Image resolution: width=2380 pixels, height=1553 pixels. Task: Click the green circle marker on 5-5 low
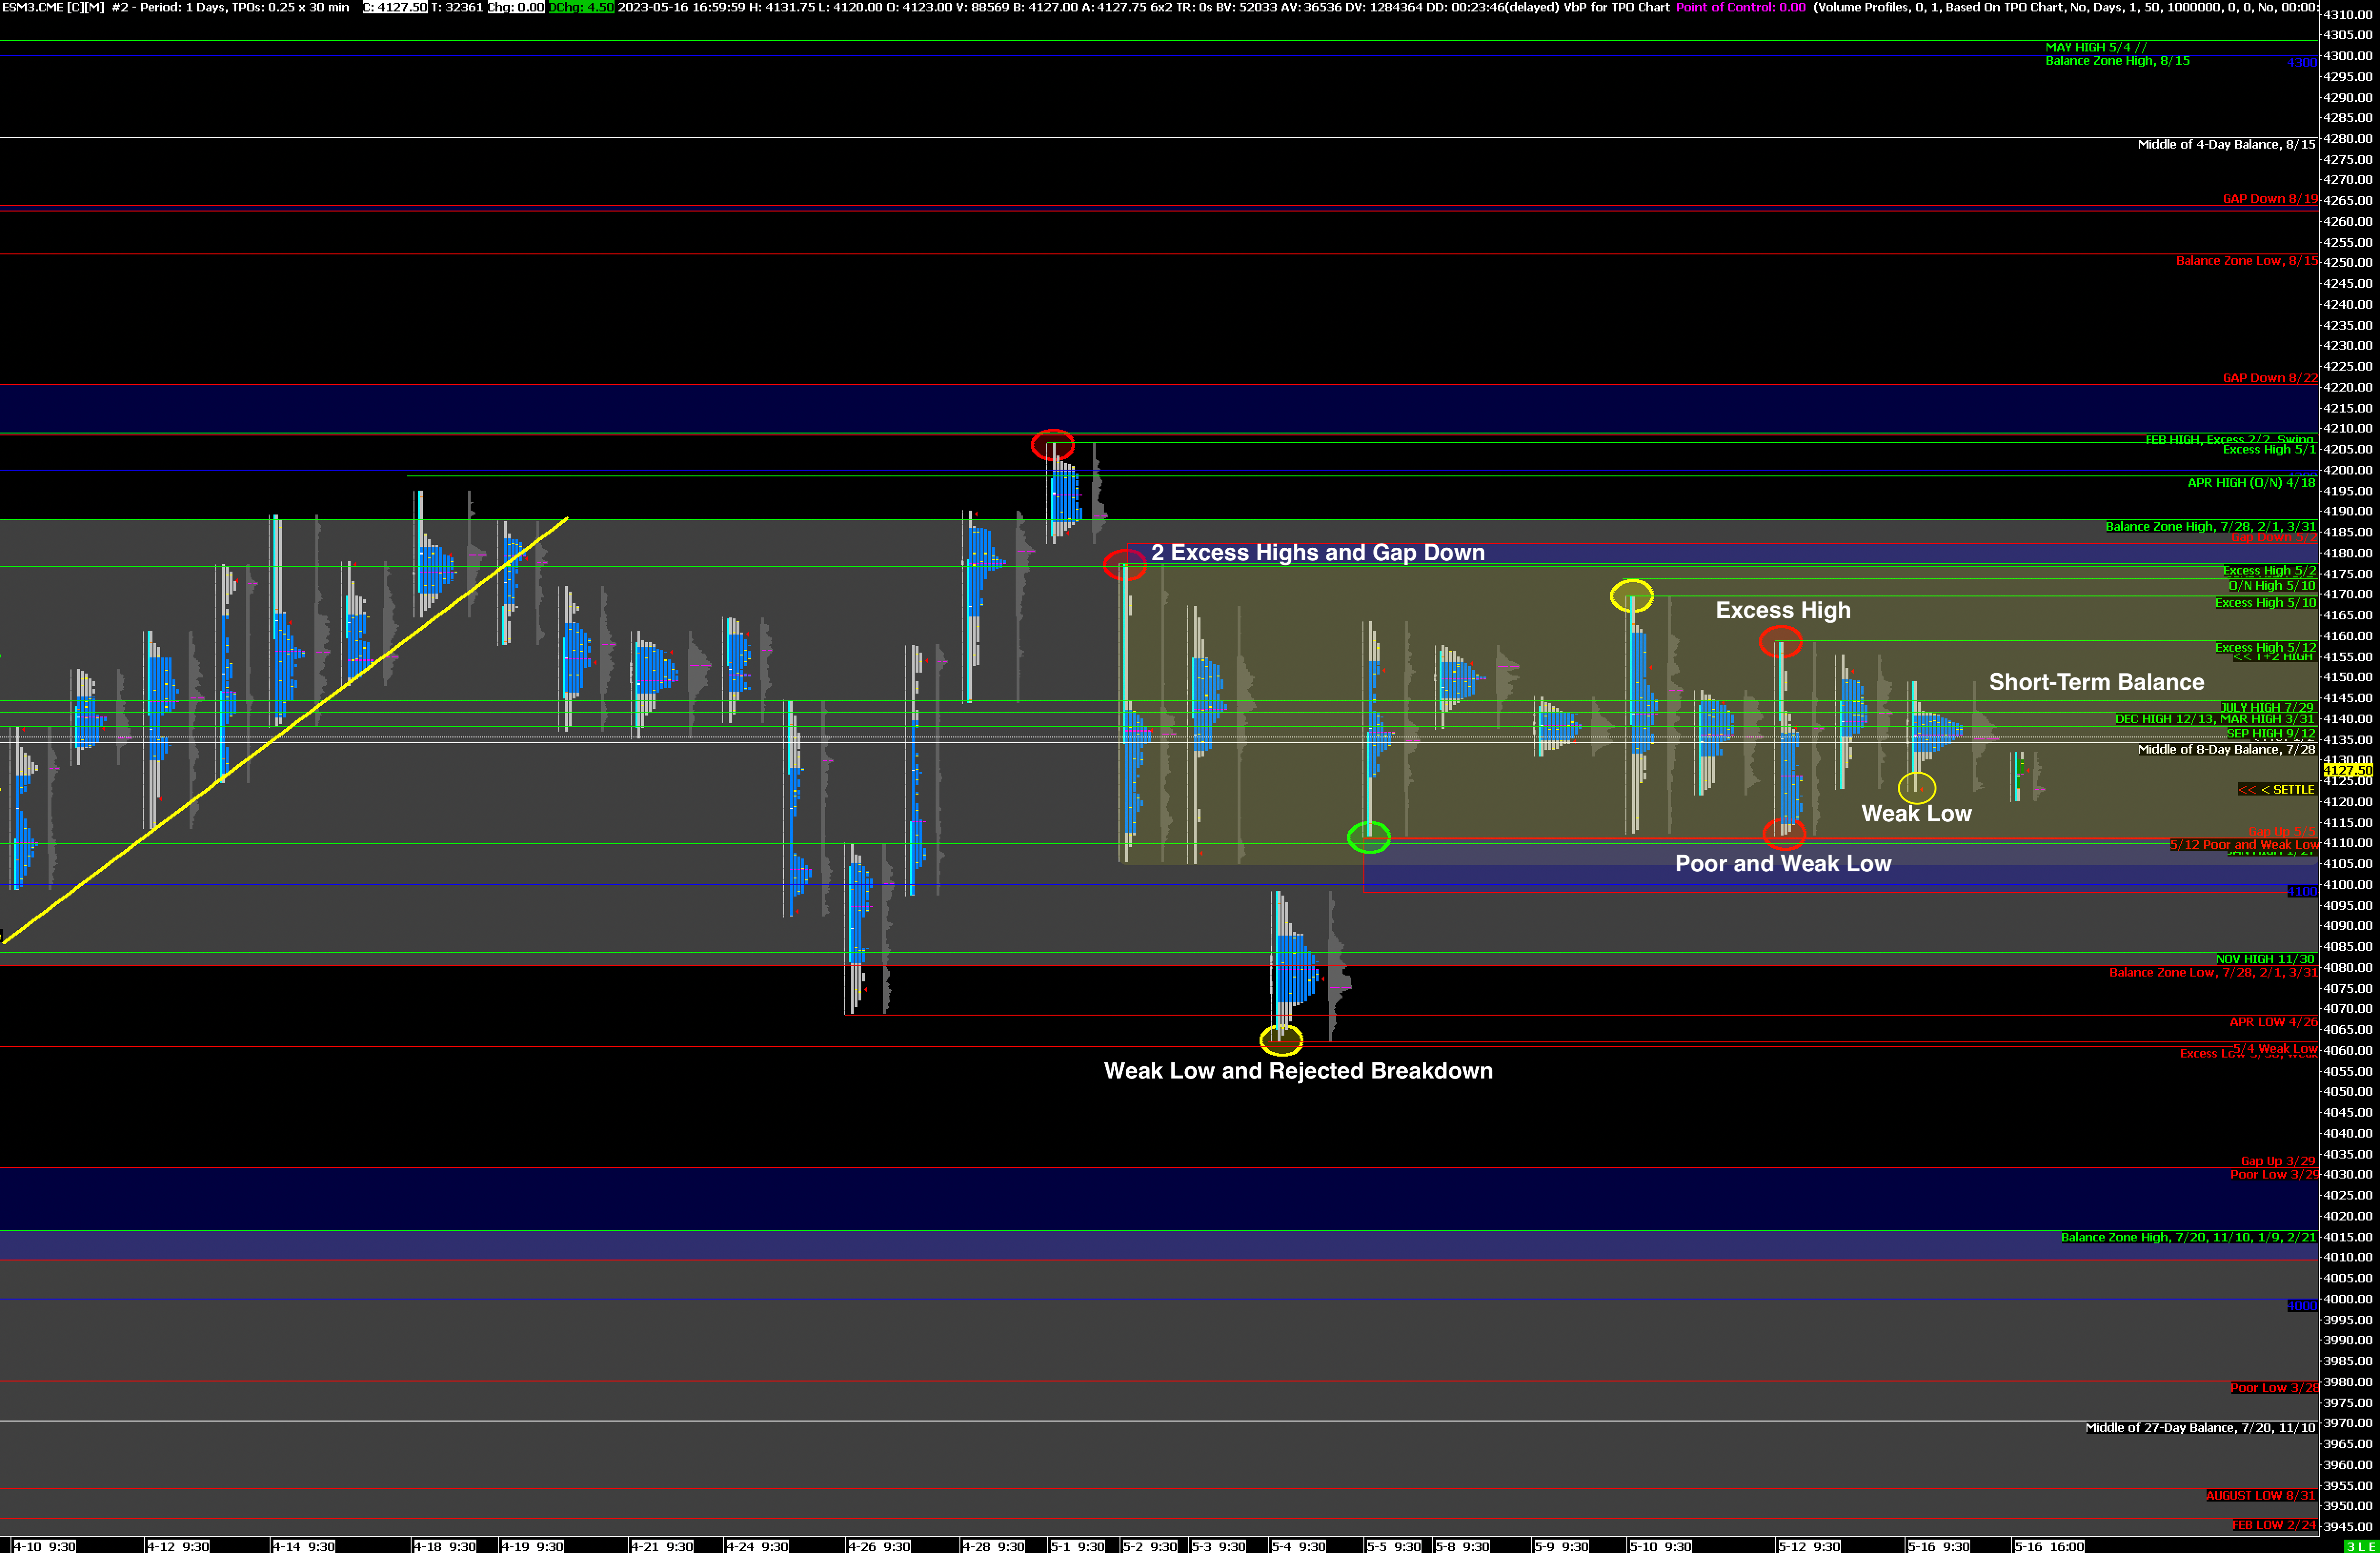click(x=1368, y=837)
